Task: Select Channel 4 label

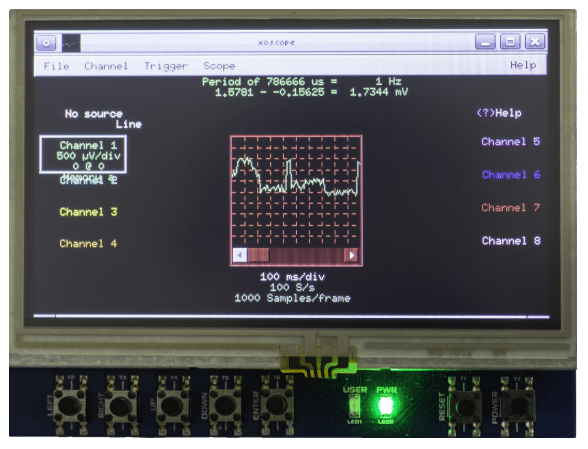Action: [x=88, y=244]
